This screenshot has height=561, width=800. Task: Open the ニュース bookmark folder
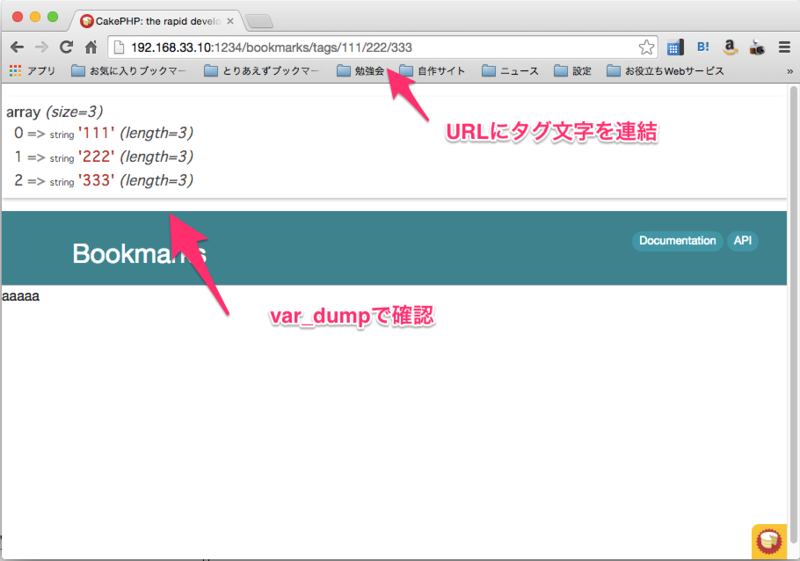[510, 71]
